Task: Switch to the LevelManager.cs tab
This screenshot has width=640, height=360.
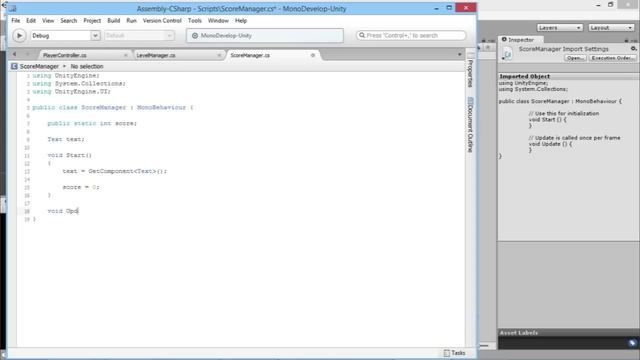Action: click(156, 55)
